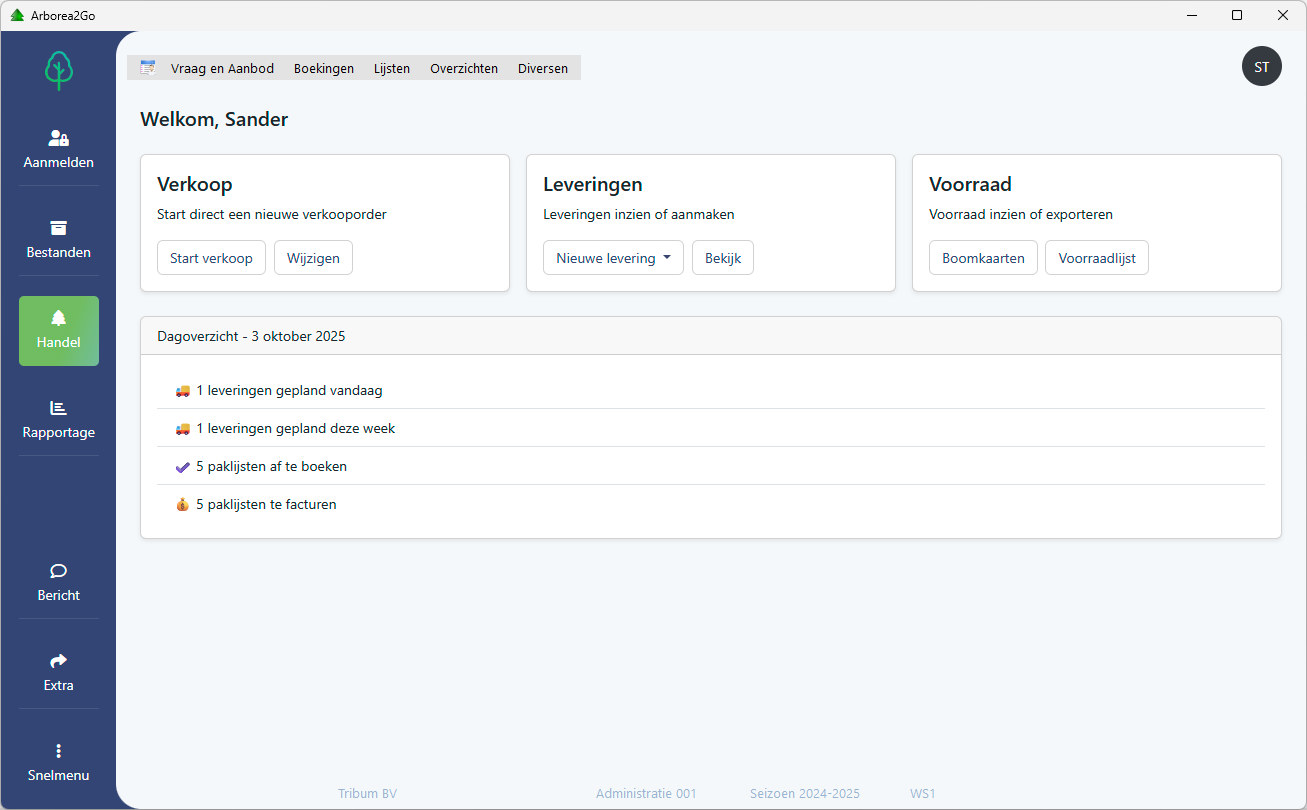Image resolution: width=1307 pixels, height=810 pixels.
Task: Open the Overzichten menu
Action: [x=464, y=69]
